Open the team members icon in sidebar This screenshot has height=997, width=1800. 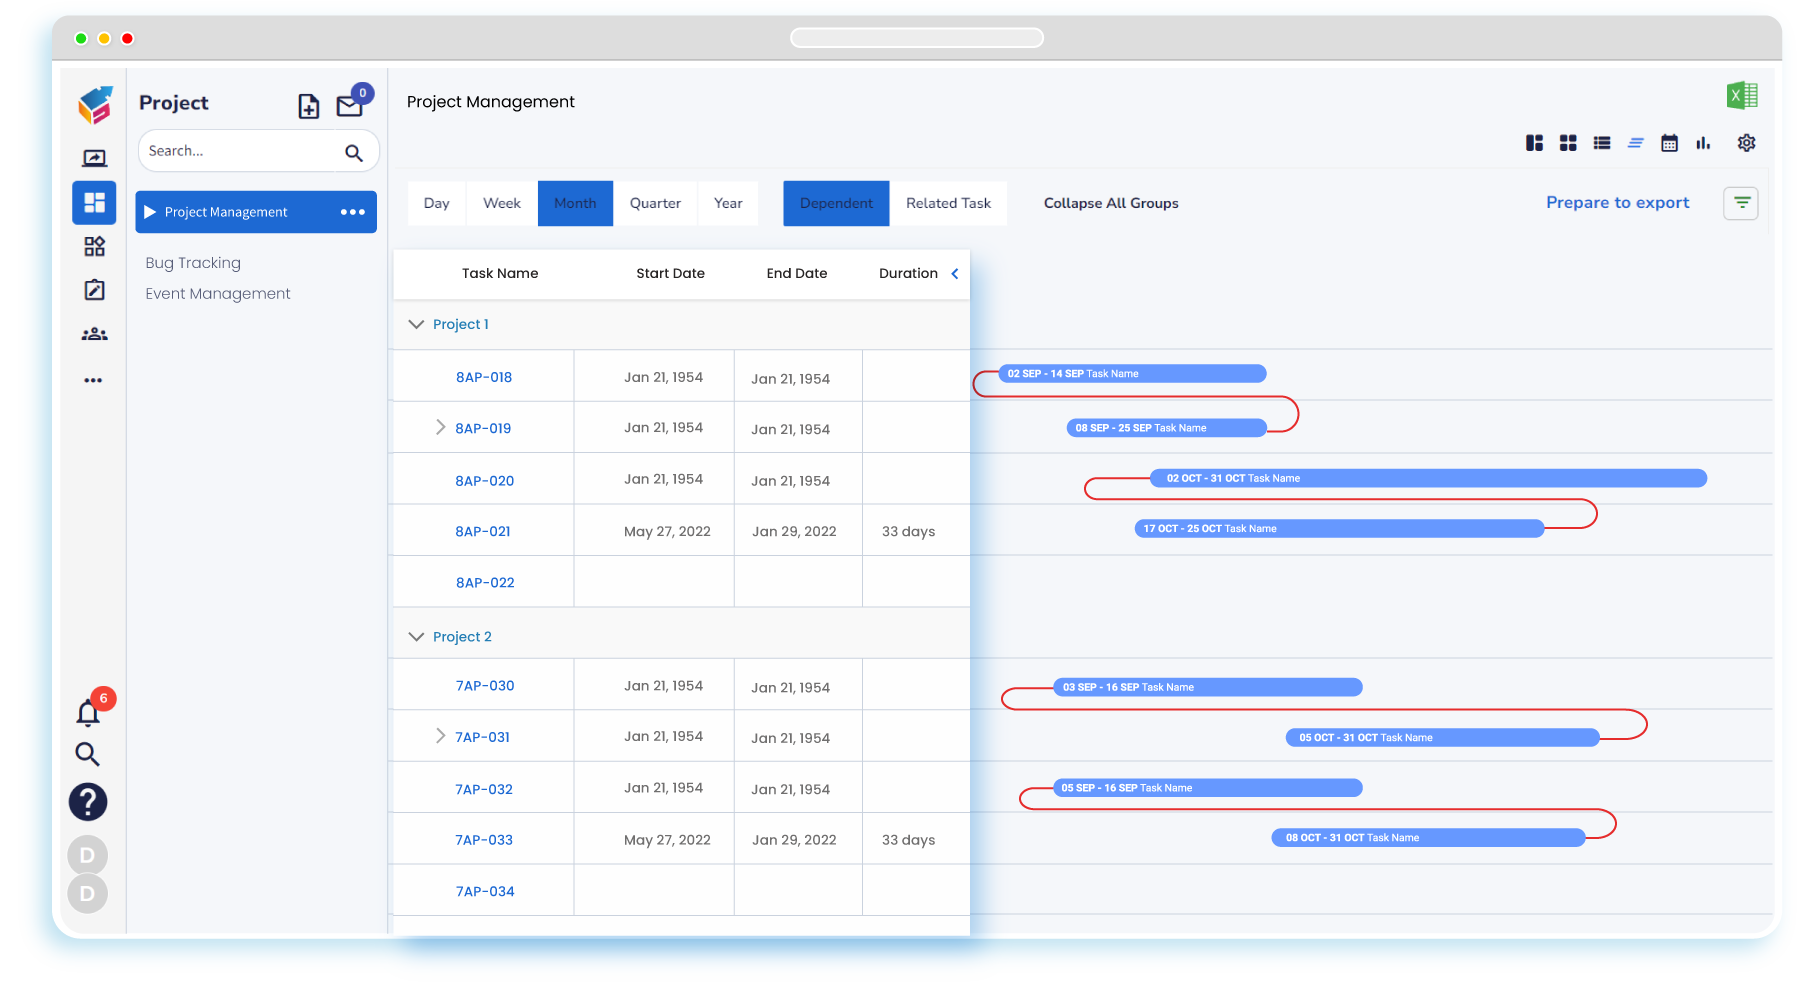coord(94,333)
